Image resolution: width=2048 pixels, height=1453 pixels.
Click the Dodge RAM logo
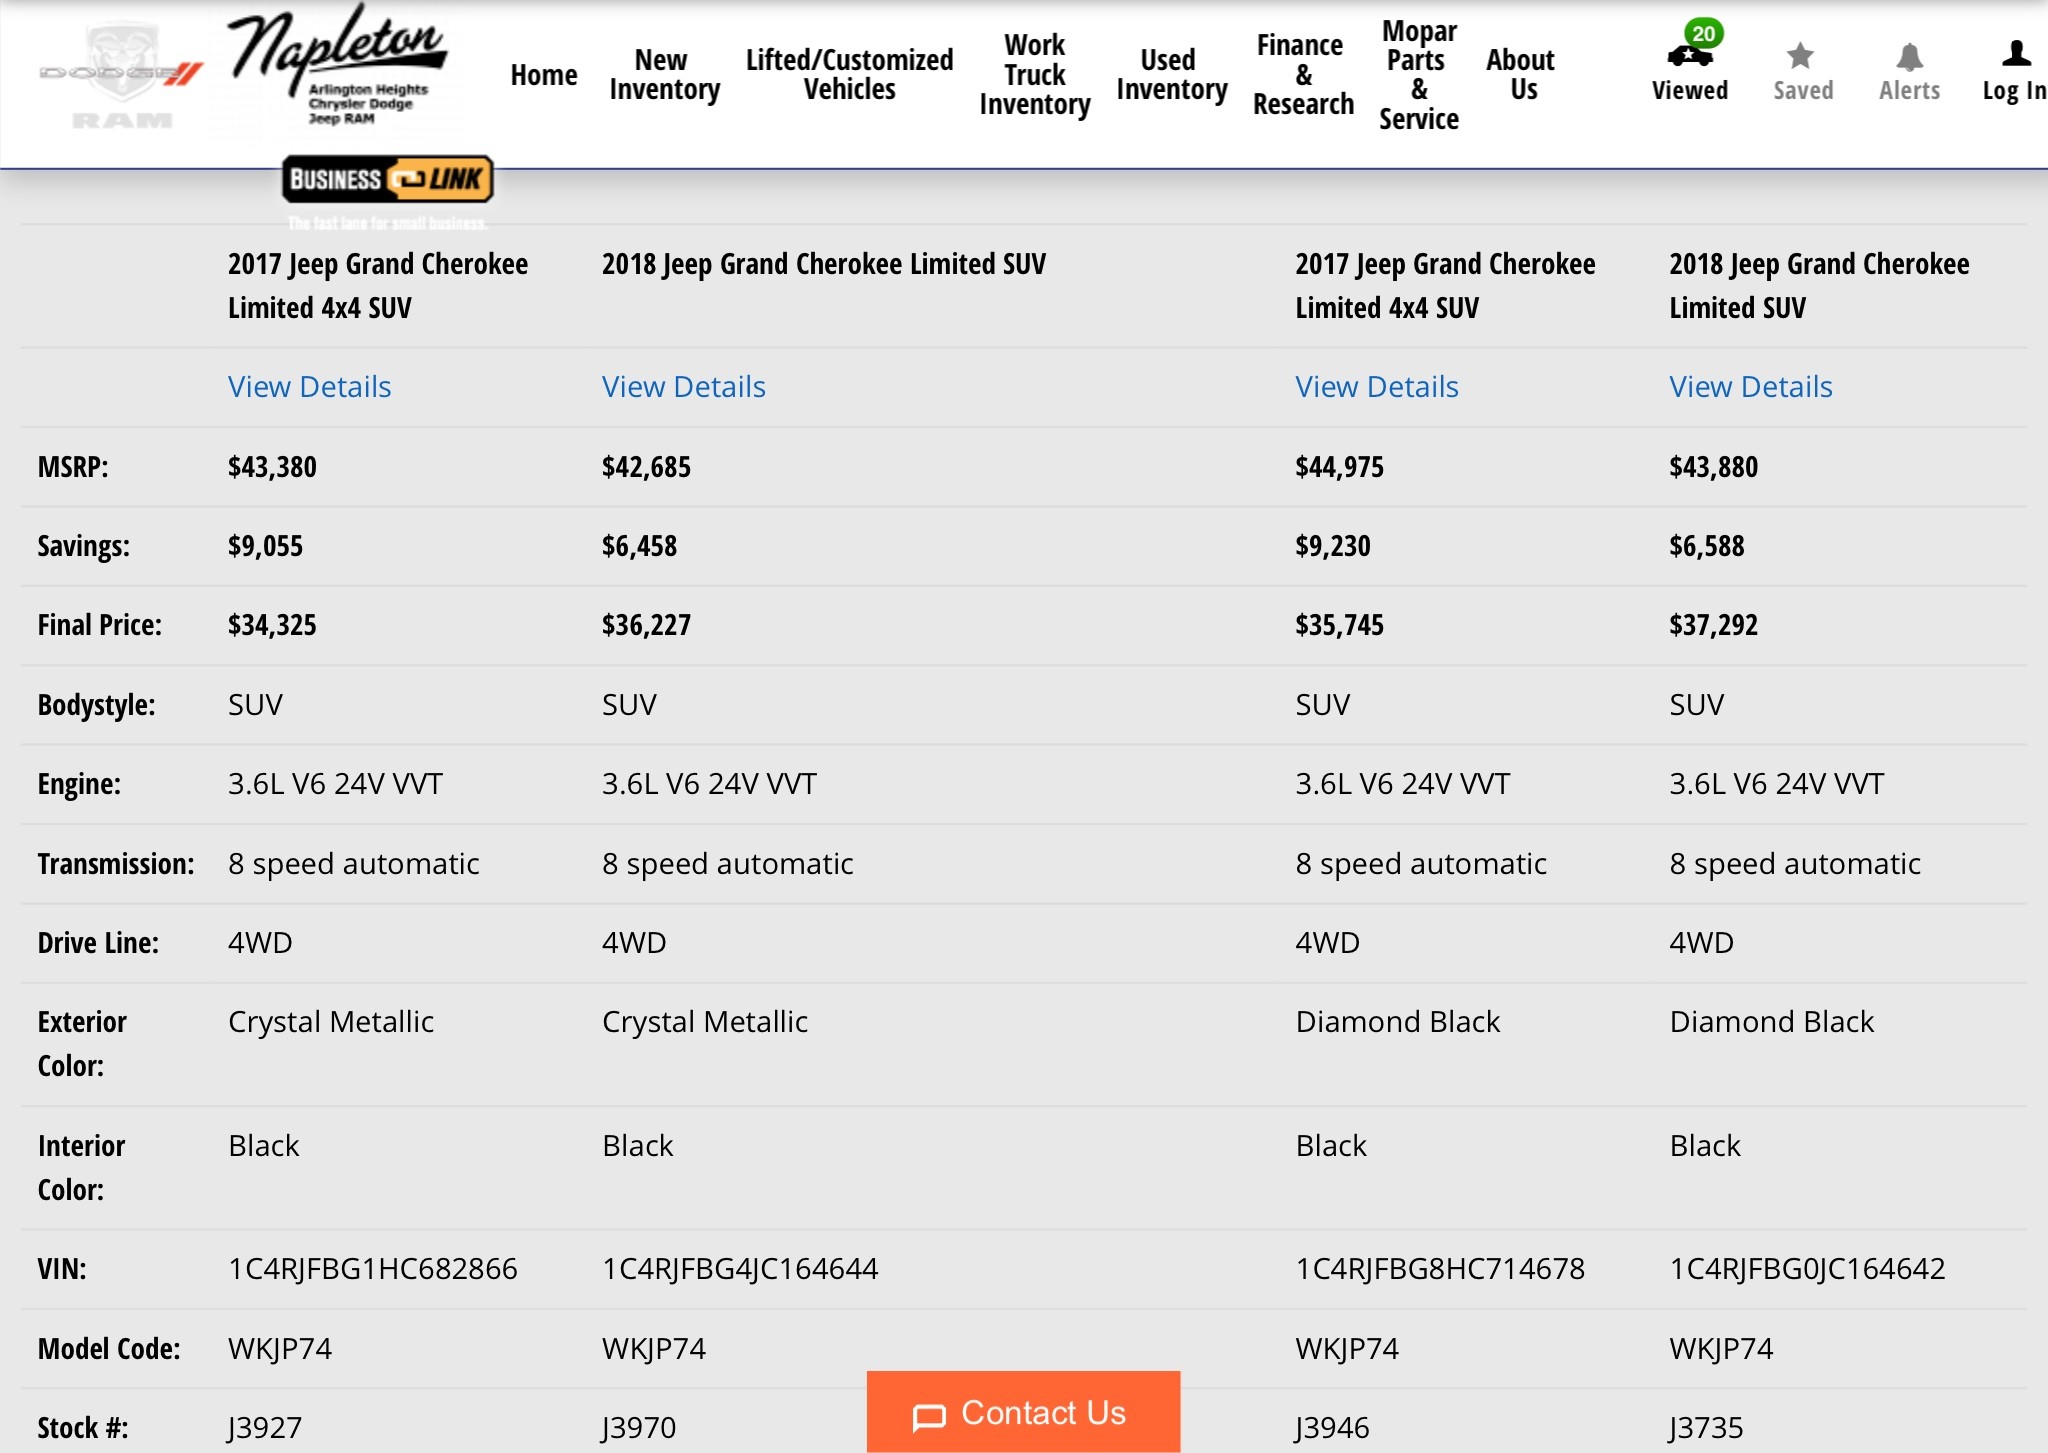[121, 76]
